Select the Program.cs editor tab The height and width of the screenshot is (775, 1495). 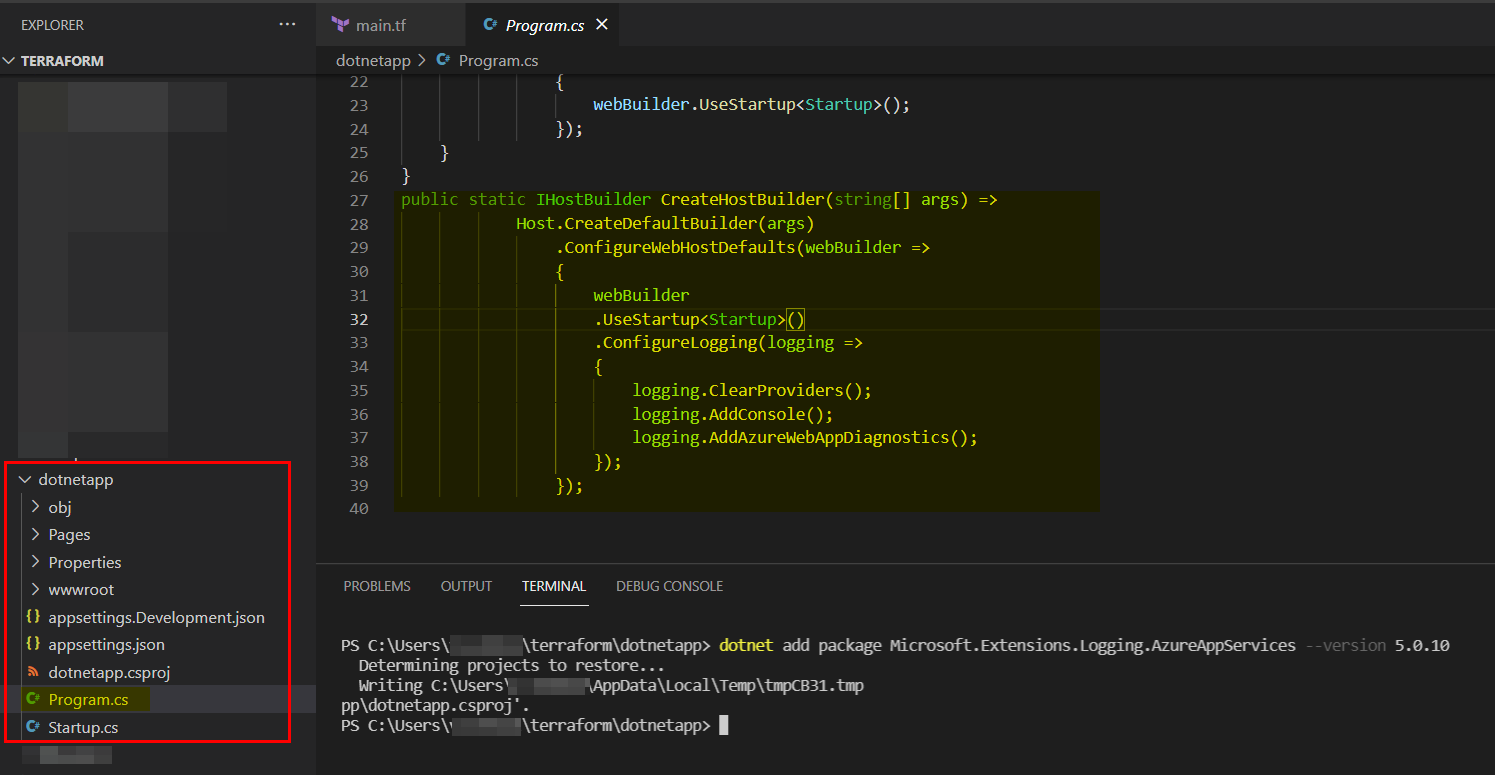tap(546, 25)
